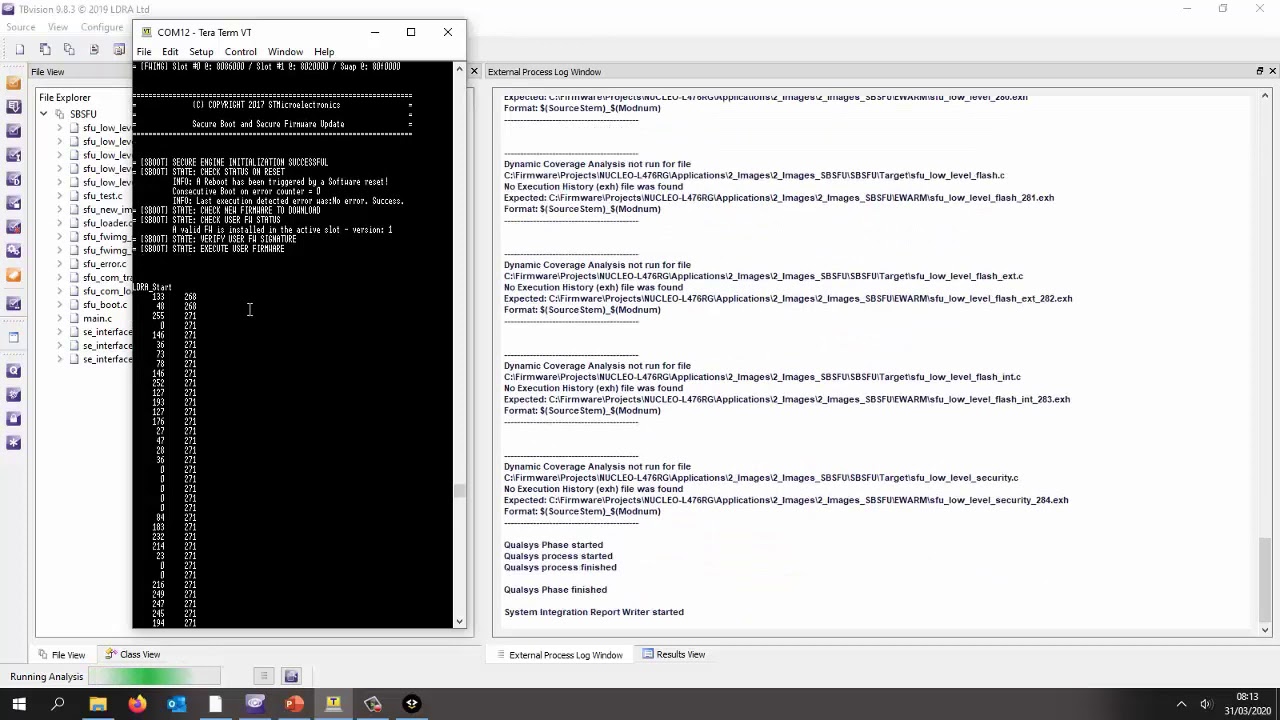
Task: Open the black circular app in taskbar
Action: 411,704
